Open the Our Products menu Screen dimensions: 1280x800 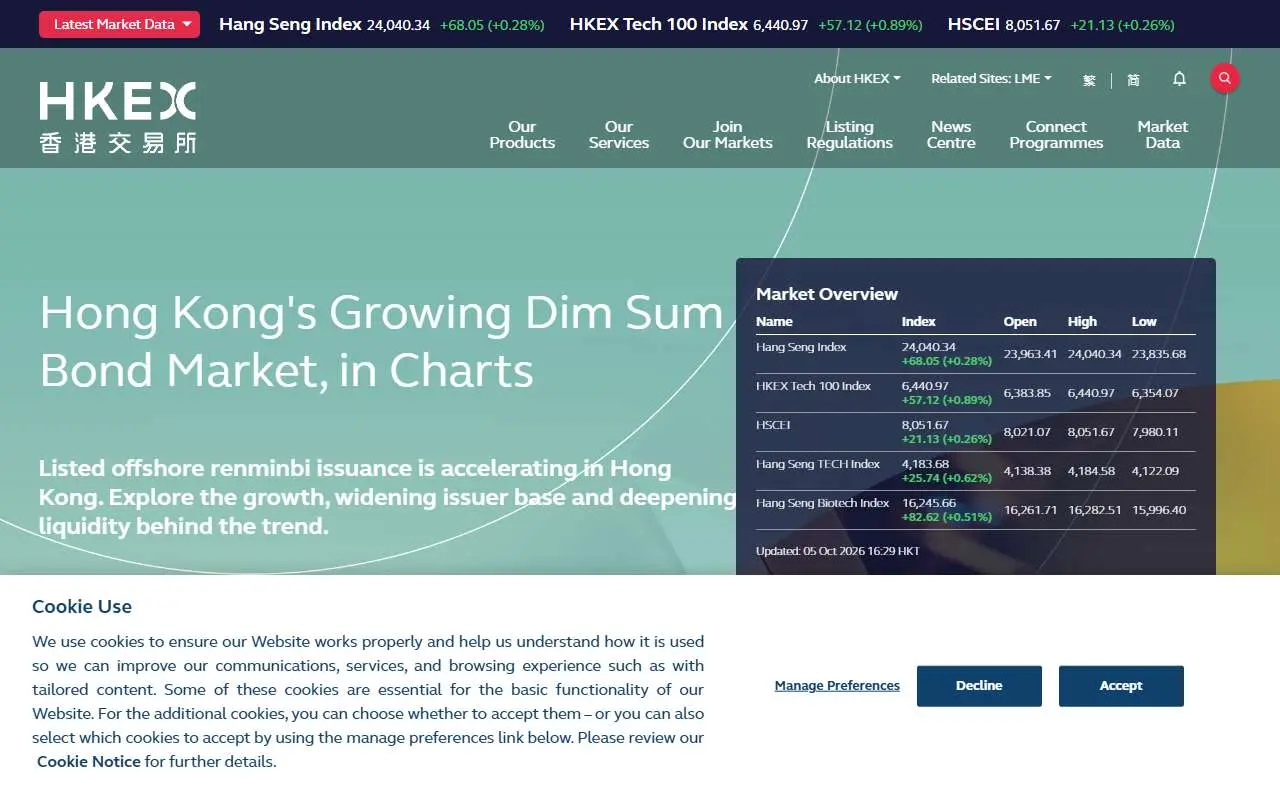522,135
